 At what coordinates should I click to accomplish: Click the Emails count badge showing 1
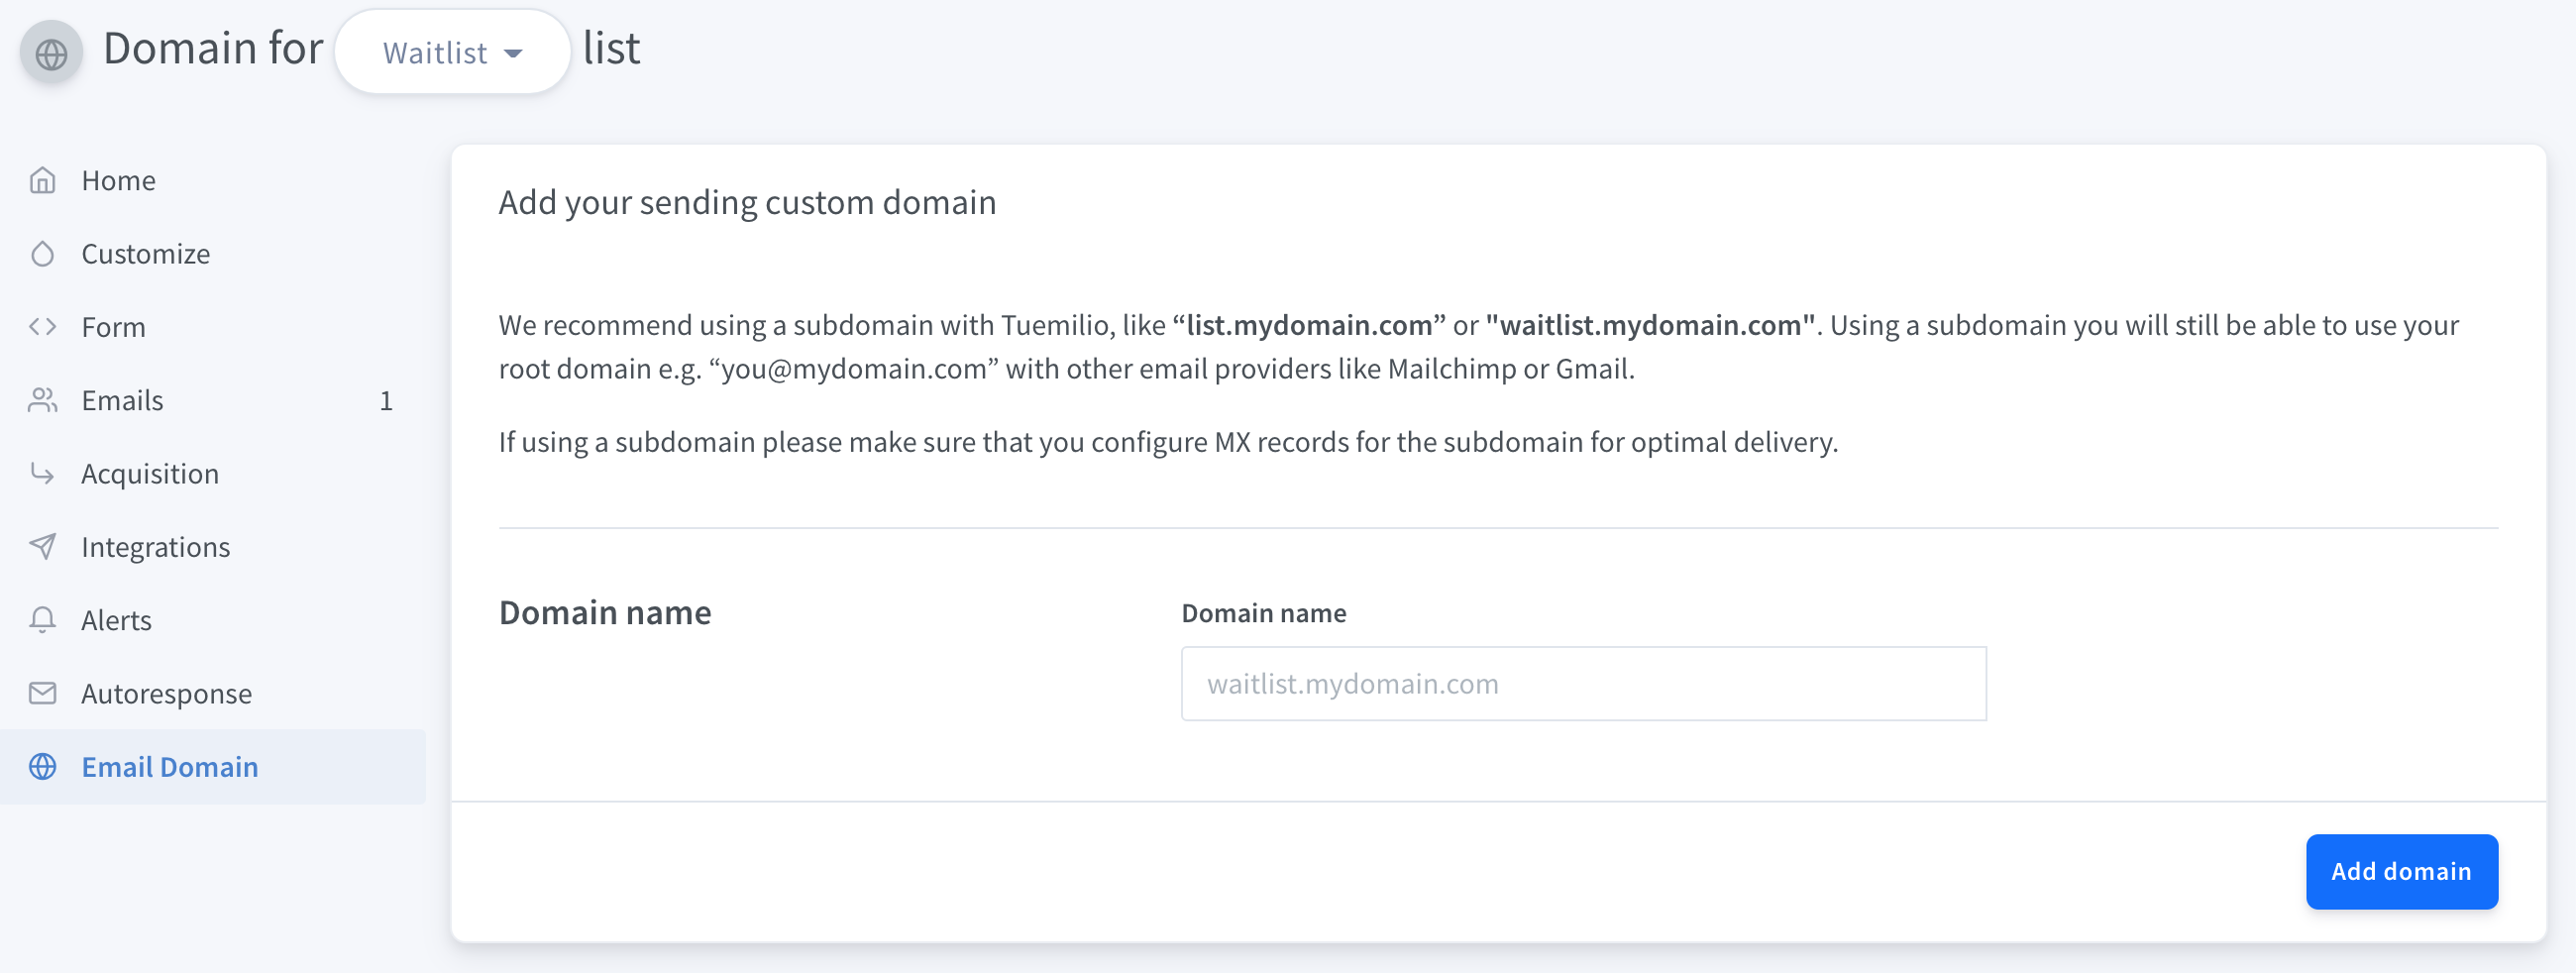tap(385, 400)
